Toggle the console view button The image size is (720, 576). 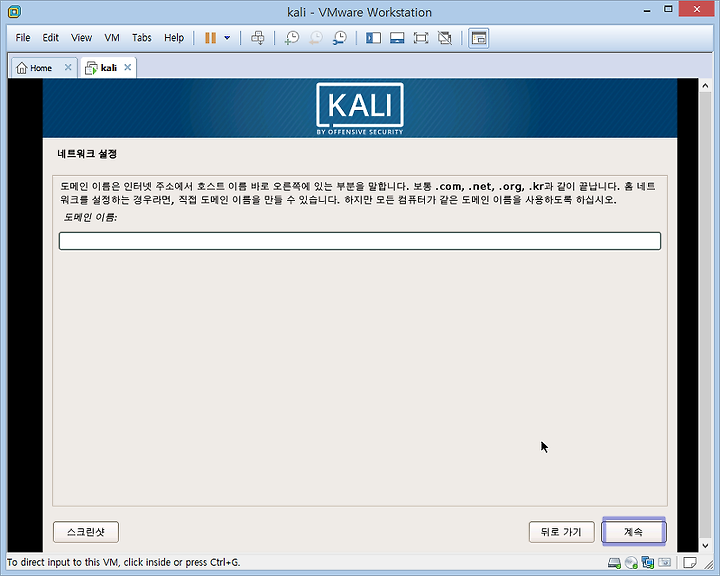478,38
